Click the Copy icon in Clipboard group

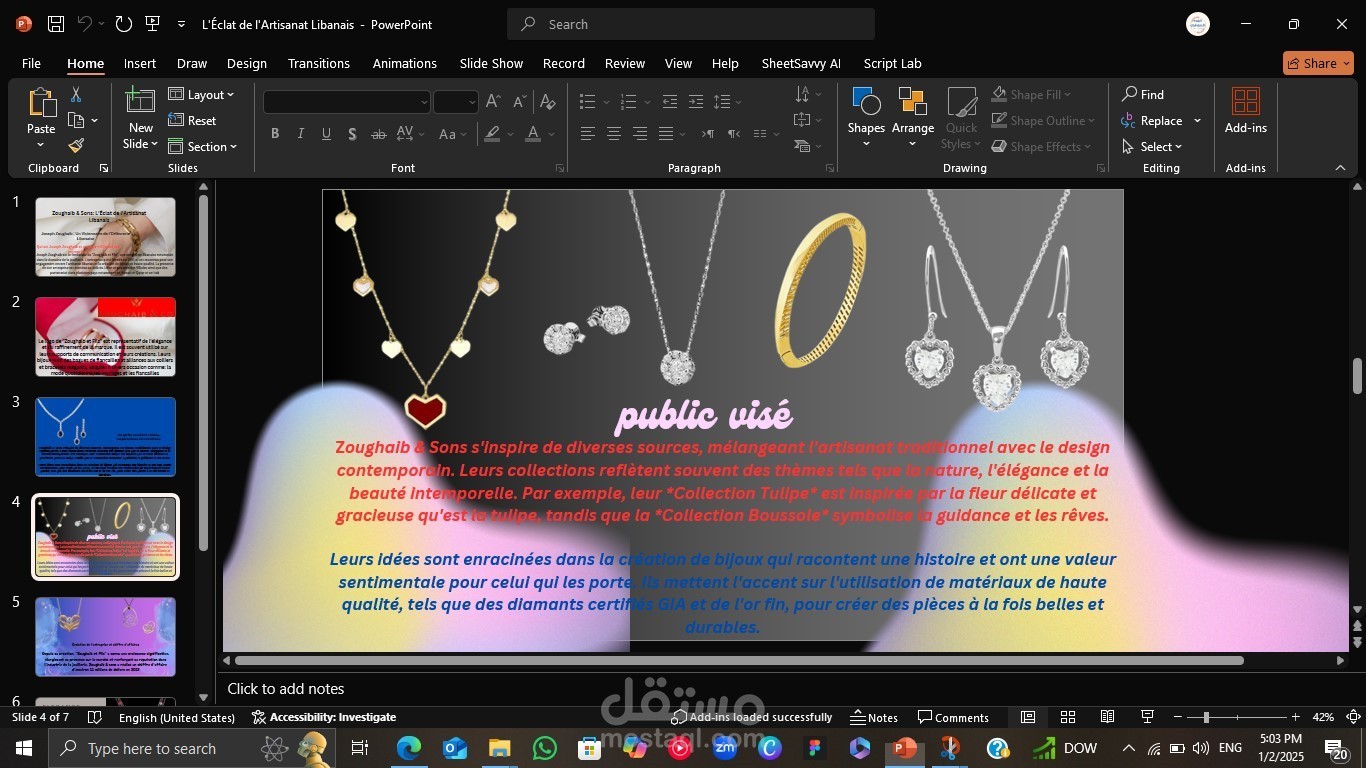76,121
